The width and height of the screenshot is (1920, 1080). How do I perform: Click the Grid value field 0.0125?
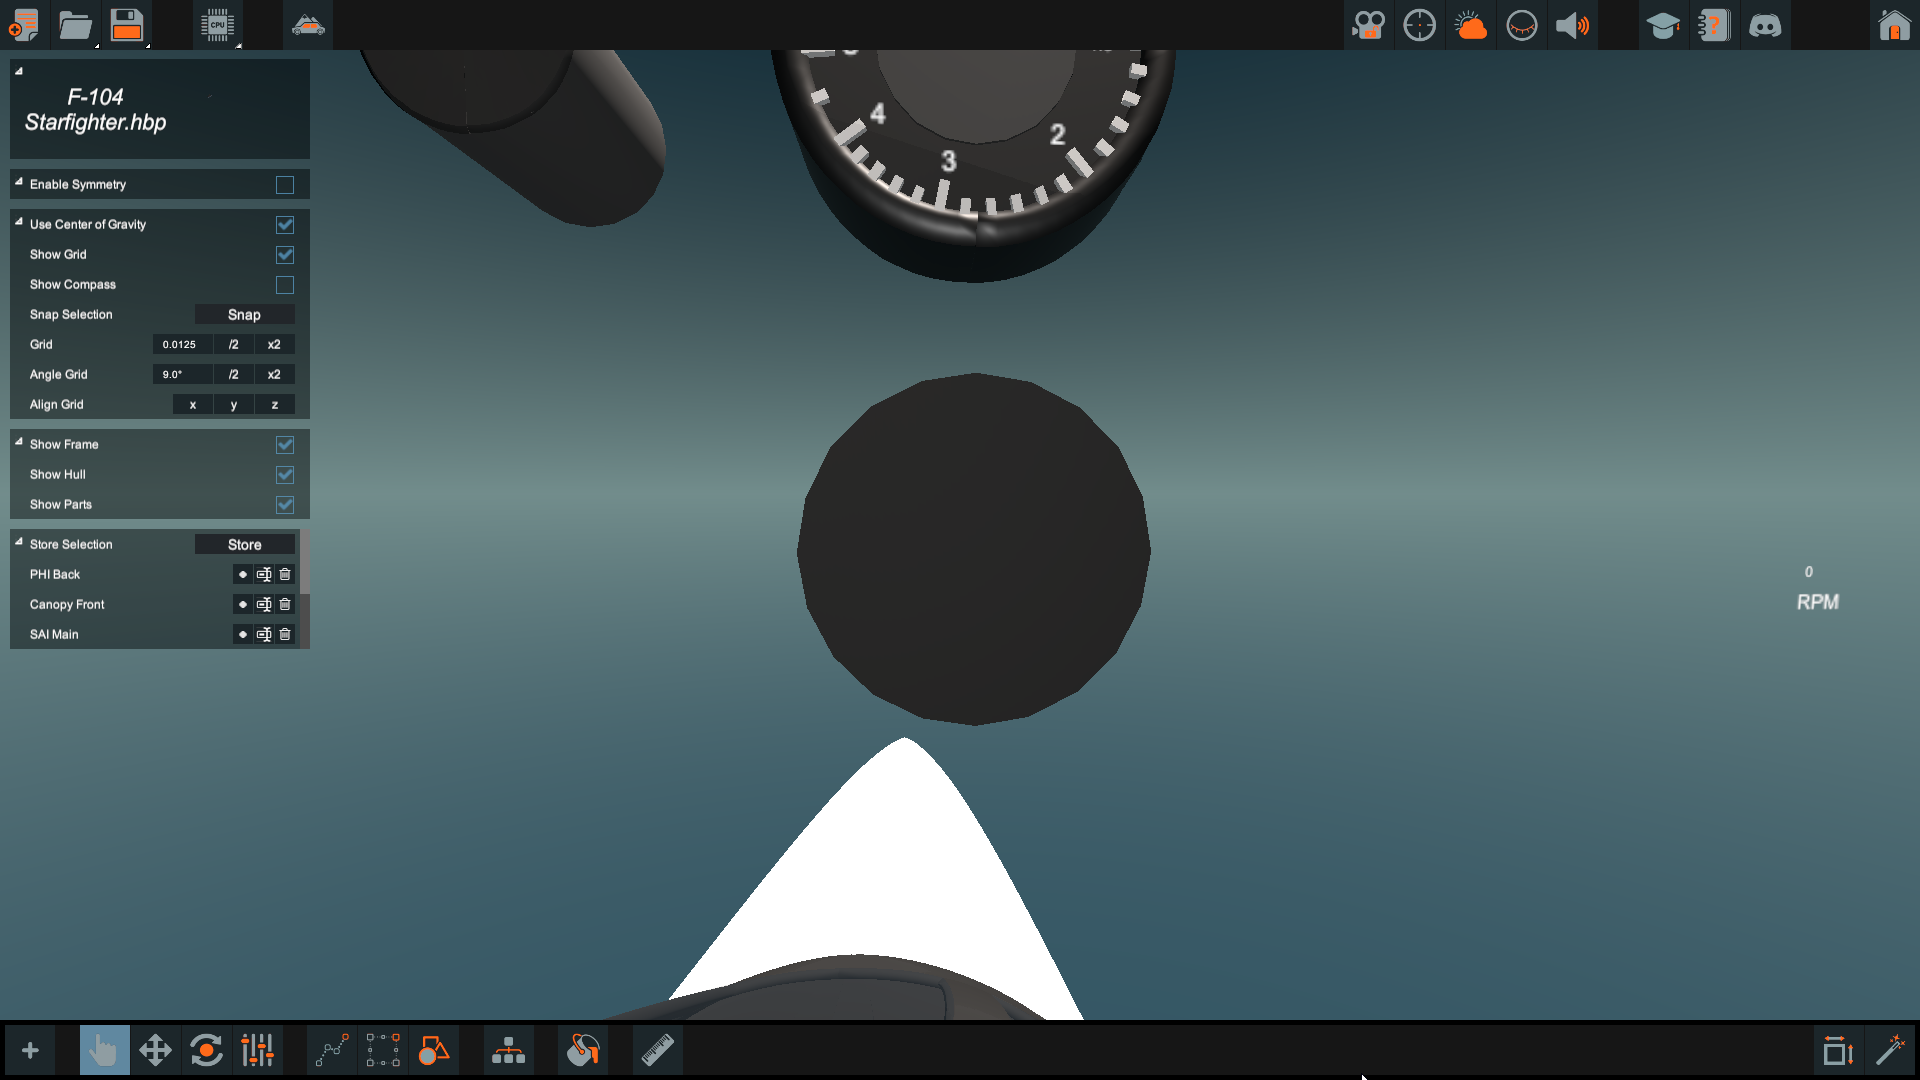coord(181,345)
